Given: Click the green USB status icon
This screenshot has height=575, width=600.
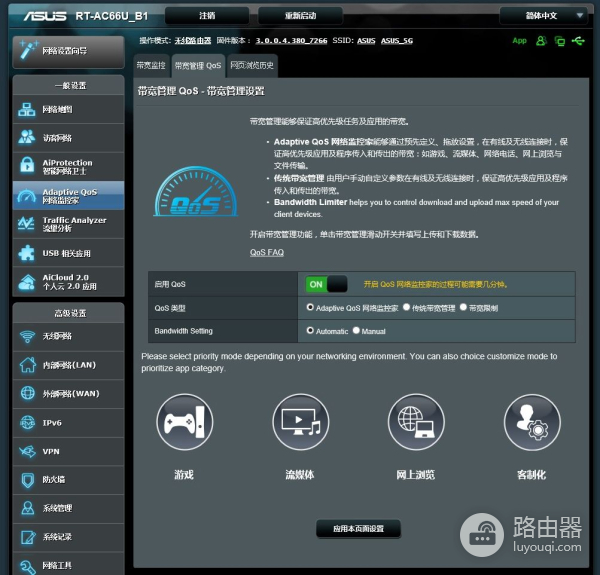Looking at the screenshot, I should [578, 41].
